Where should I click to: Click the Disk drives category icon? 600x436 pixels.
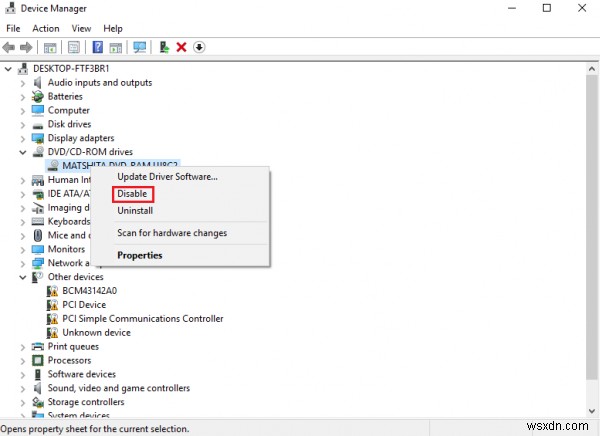coord(38,125)
